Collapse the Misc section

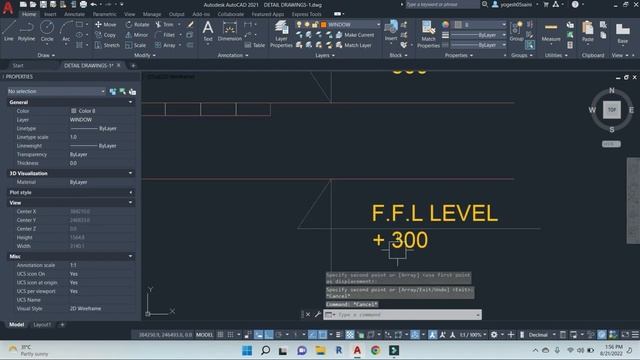tap(131, 256)
